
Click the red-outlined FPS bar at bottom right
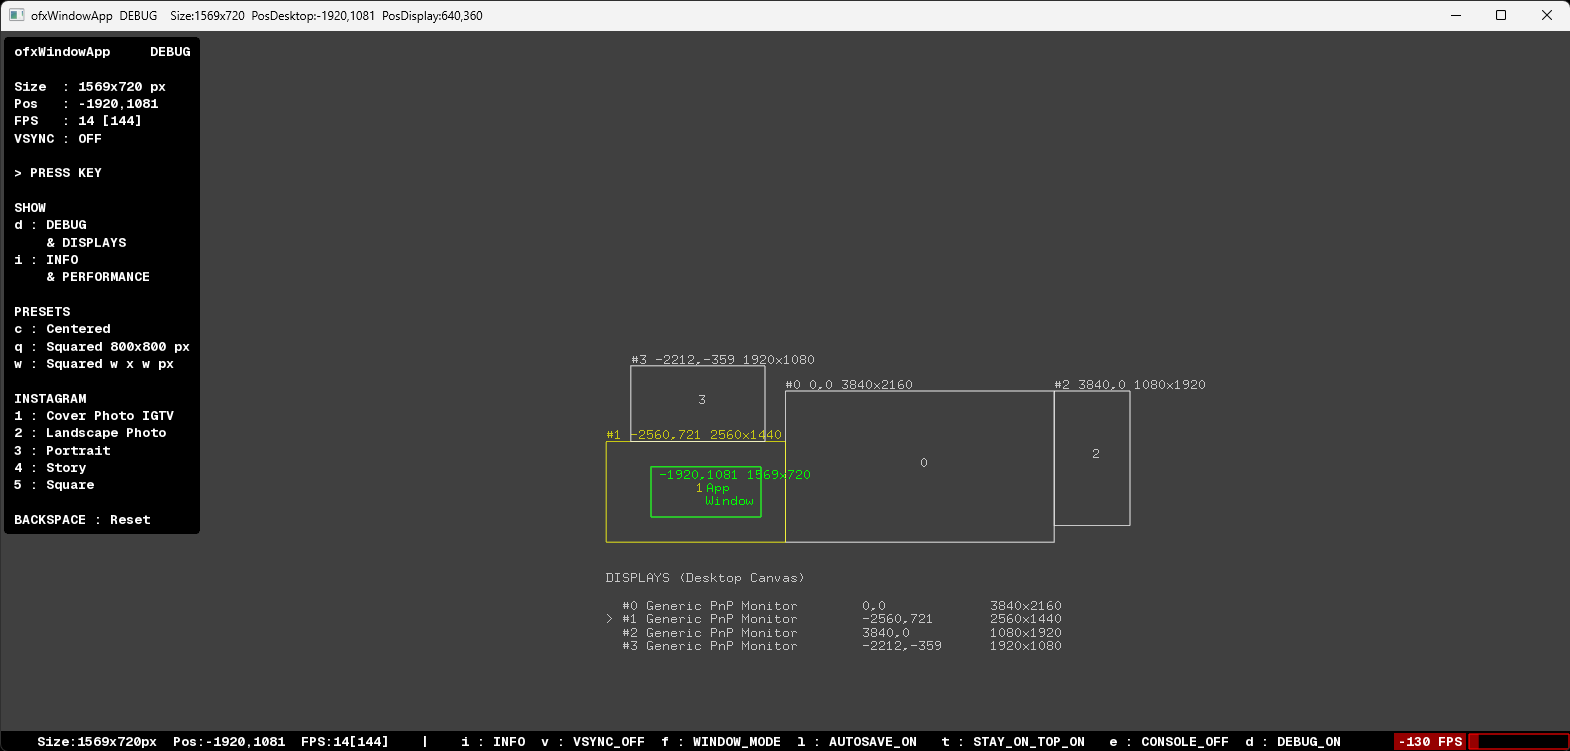pos(1518,742)
